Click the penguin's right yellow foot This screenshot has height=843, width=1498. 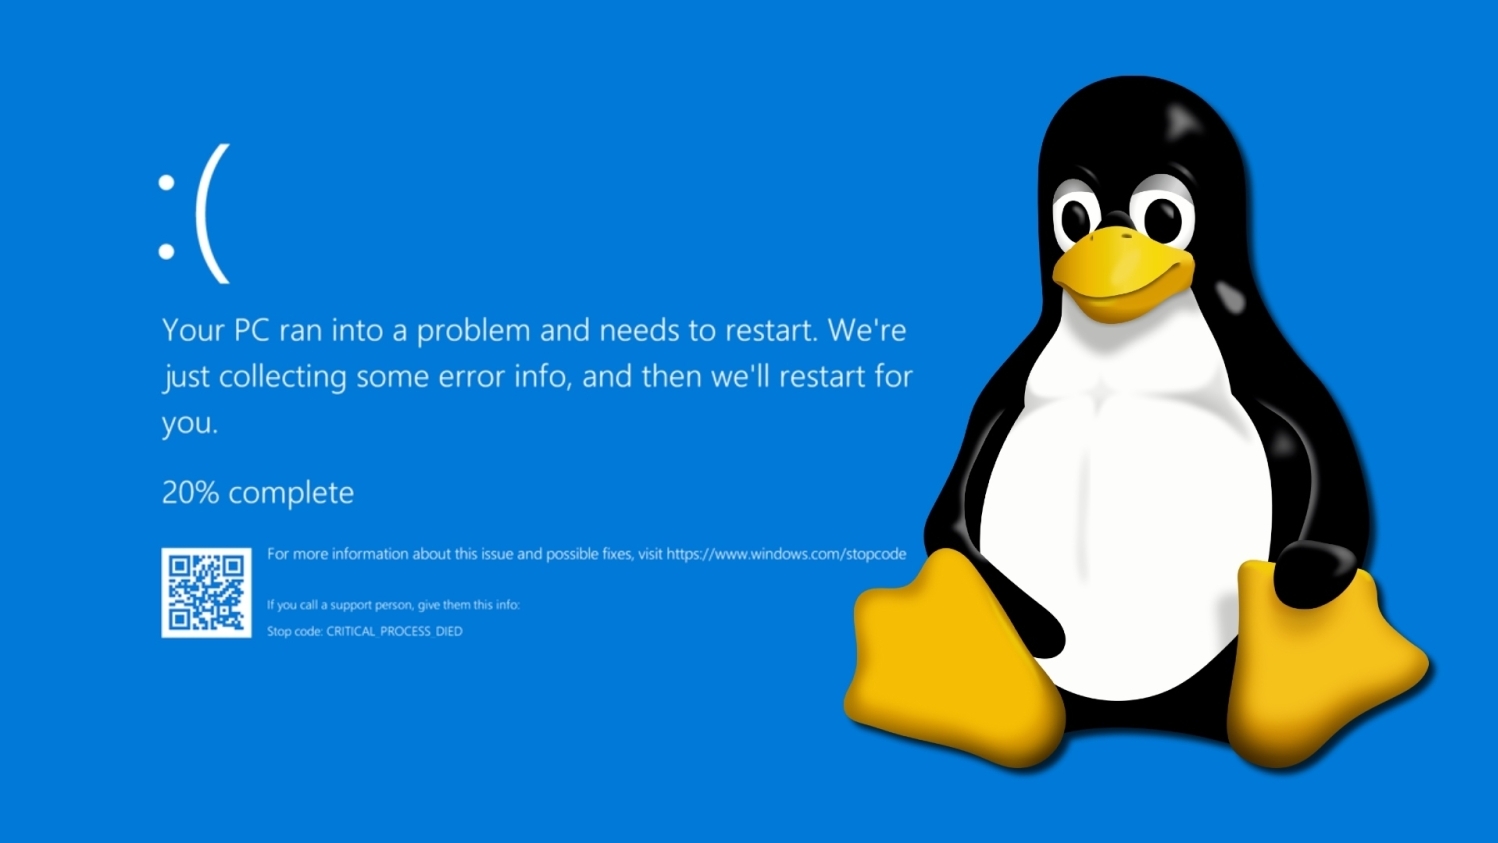click(1322, 662)
